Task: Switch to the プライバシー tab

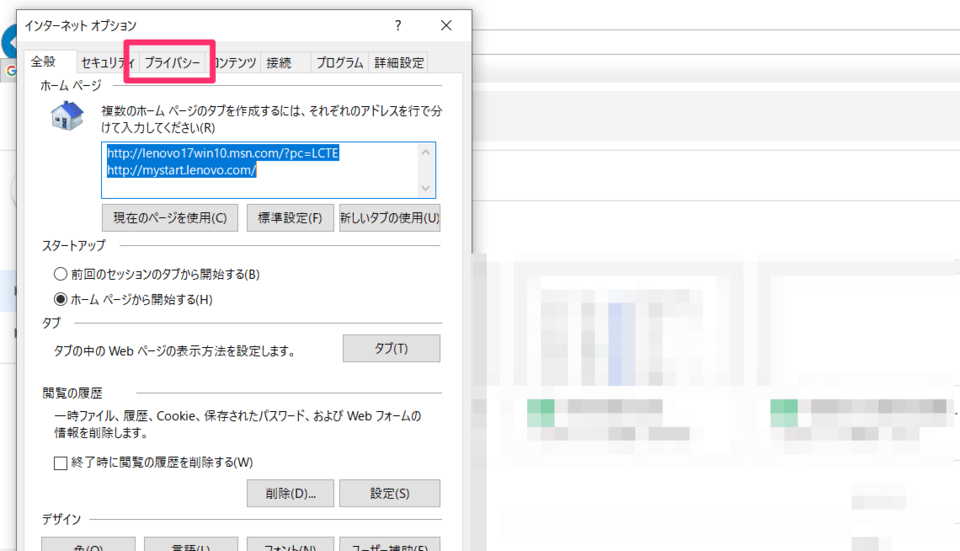Action: 172,62
